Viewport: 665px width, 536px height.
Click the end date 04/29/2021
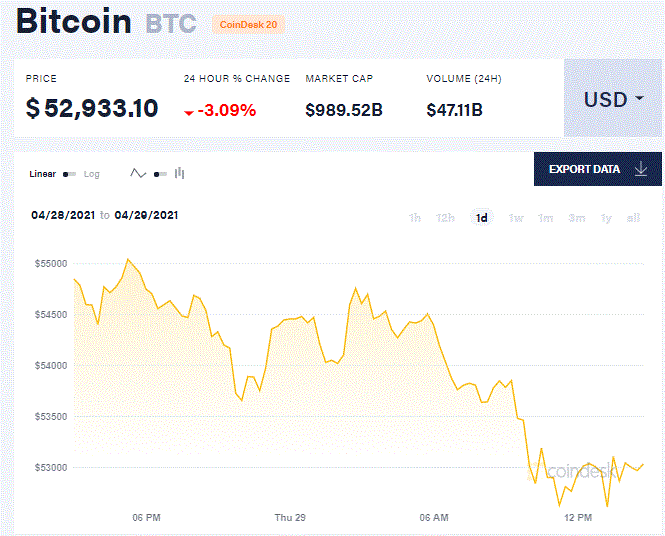point(146,215)
